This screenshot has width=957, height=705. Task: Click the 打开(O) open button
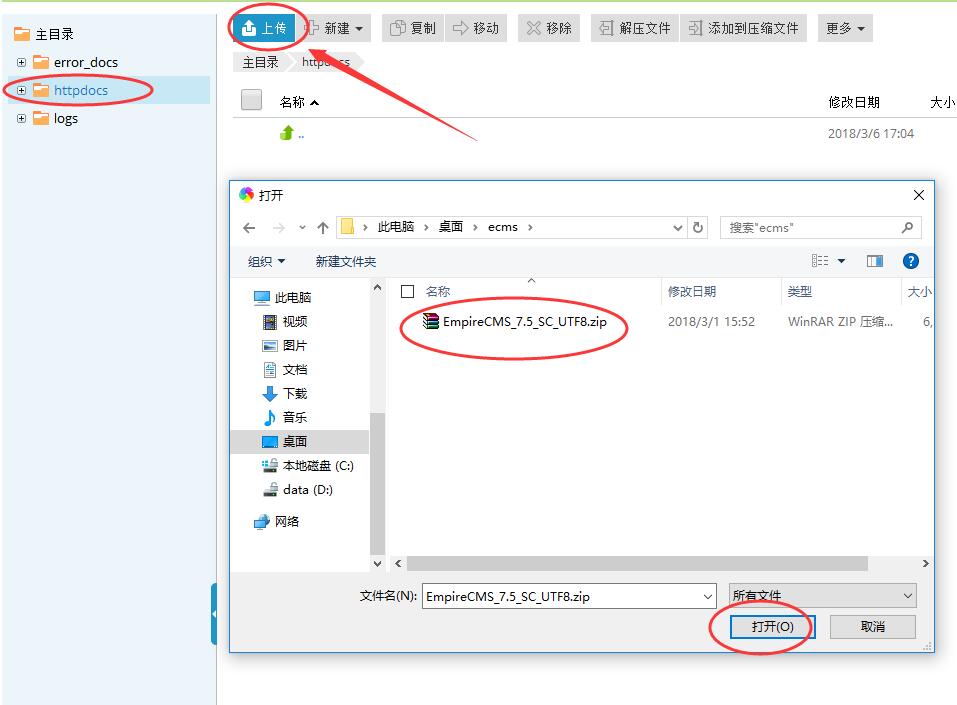[x=772, y=626]
